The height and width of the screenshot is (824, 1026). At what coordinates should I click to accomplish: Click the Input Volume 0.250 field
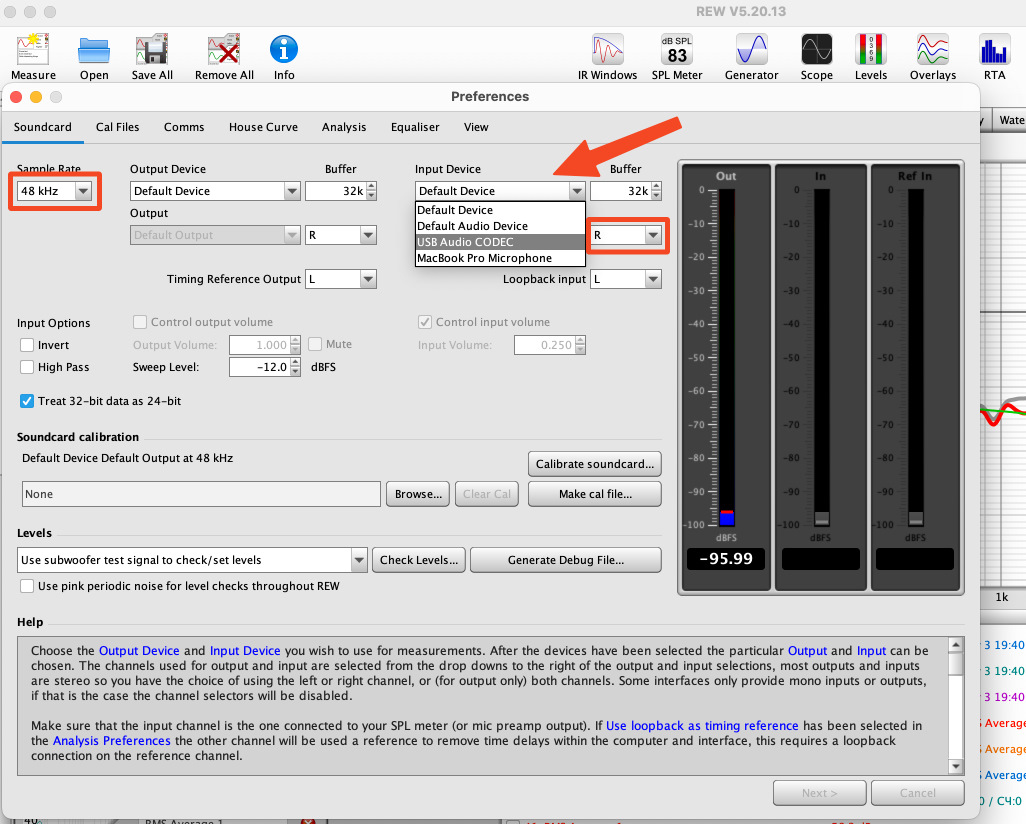[x=545, y=345]
